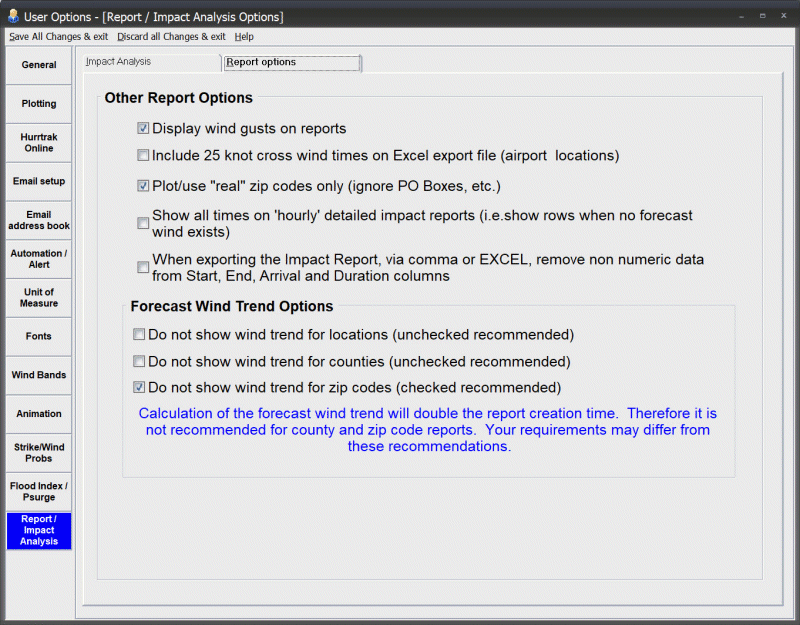Image resolution: width=800 pixels, height=625 pixels.
Task: Select the Report options tab
Action: (x=292, y=63)
